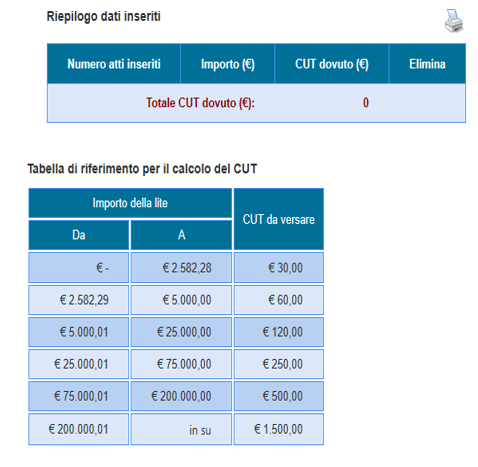
Task: Select the € 30,00 CUT cell
Action: pyautogui.click(x=279, y=267)
